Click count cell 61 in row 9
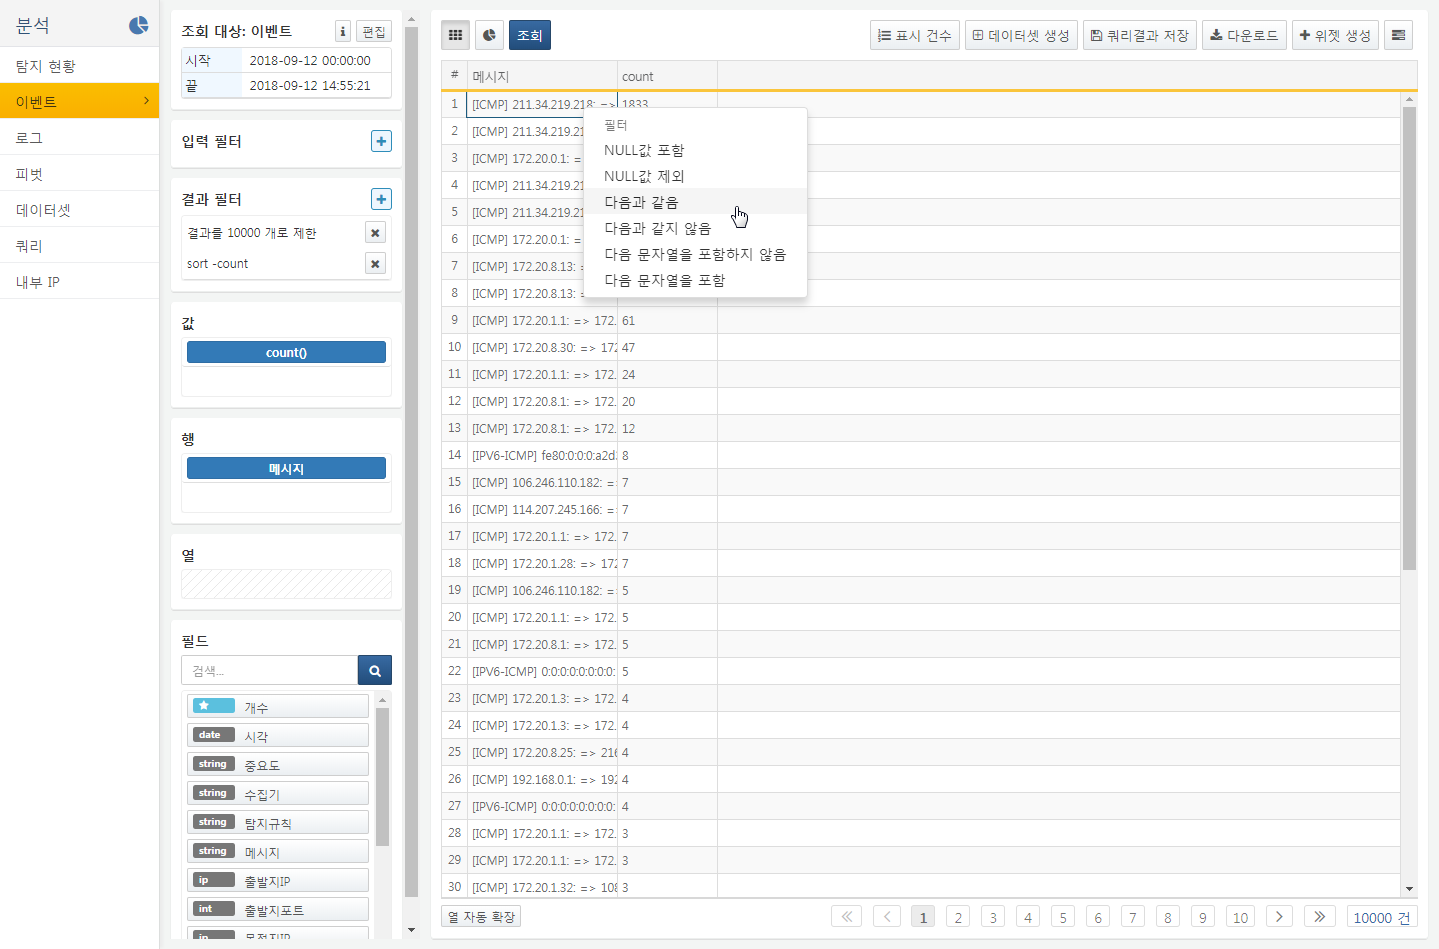1439x949 pixels. click(667, 320)
